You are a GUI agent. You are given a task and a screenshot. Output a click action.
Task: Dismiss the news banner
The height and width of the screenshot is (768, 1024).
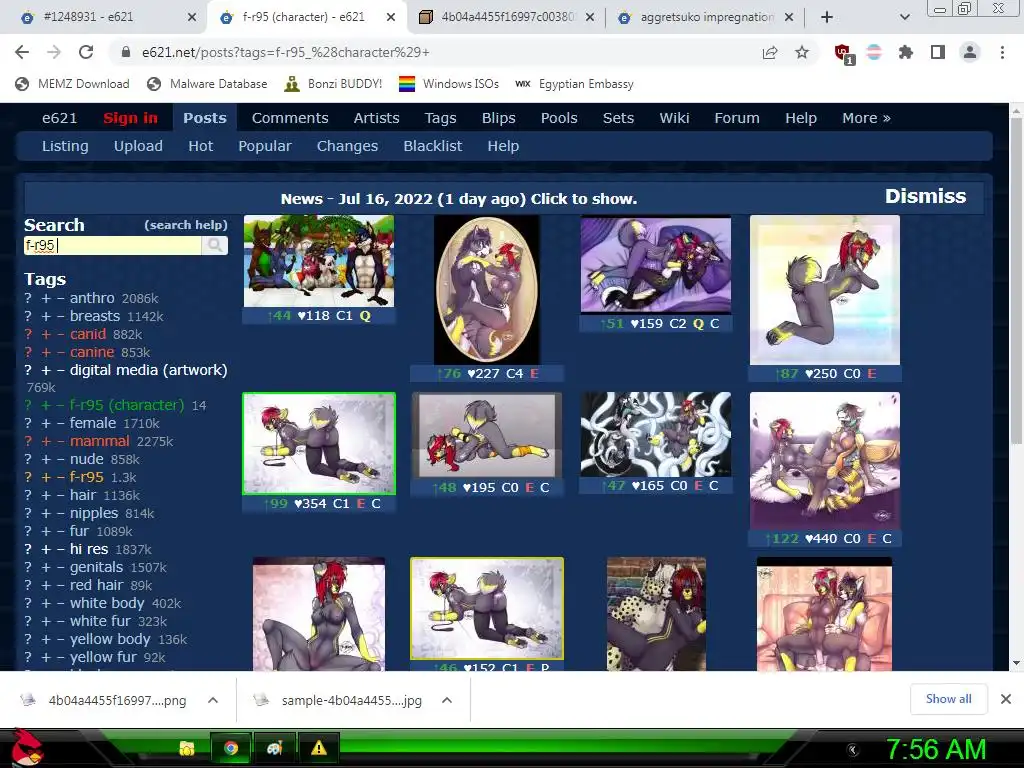point(925,197)
